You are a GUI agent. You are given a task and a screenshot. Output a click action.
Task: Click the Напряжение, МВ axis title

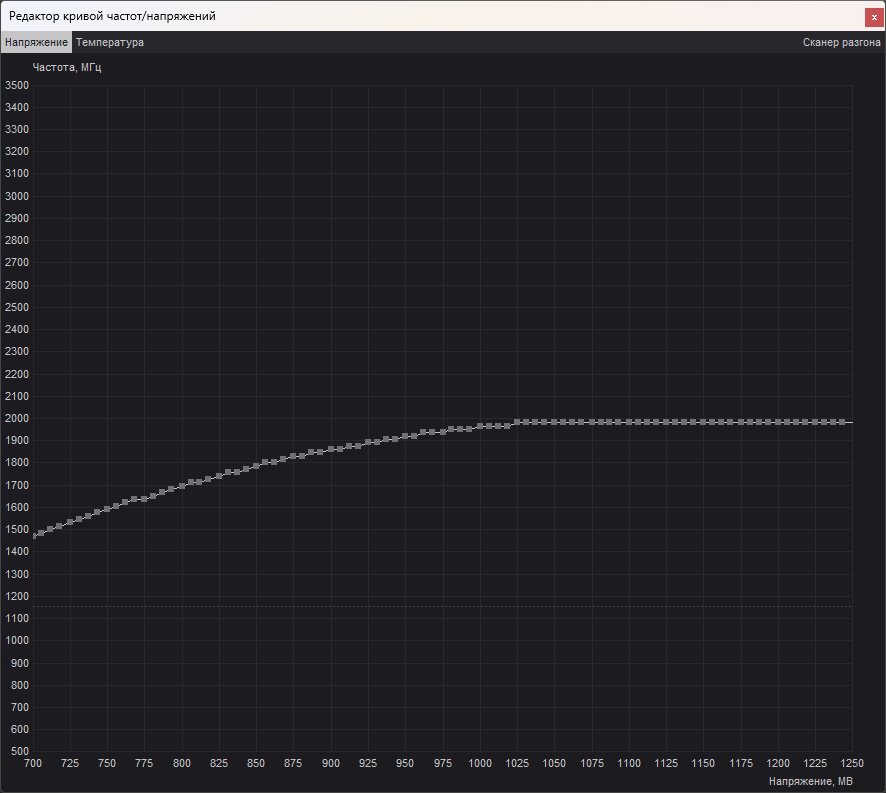(x=810, y=781)
